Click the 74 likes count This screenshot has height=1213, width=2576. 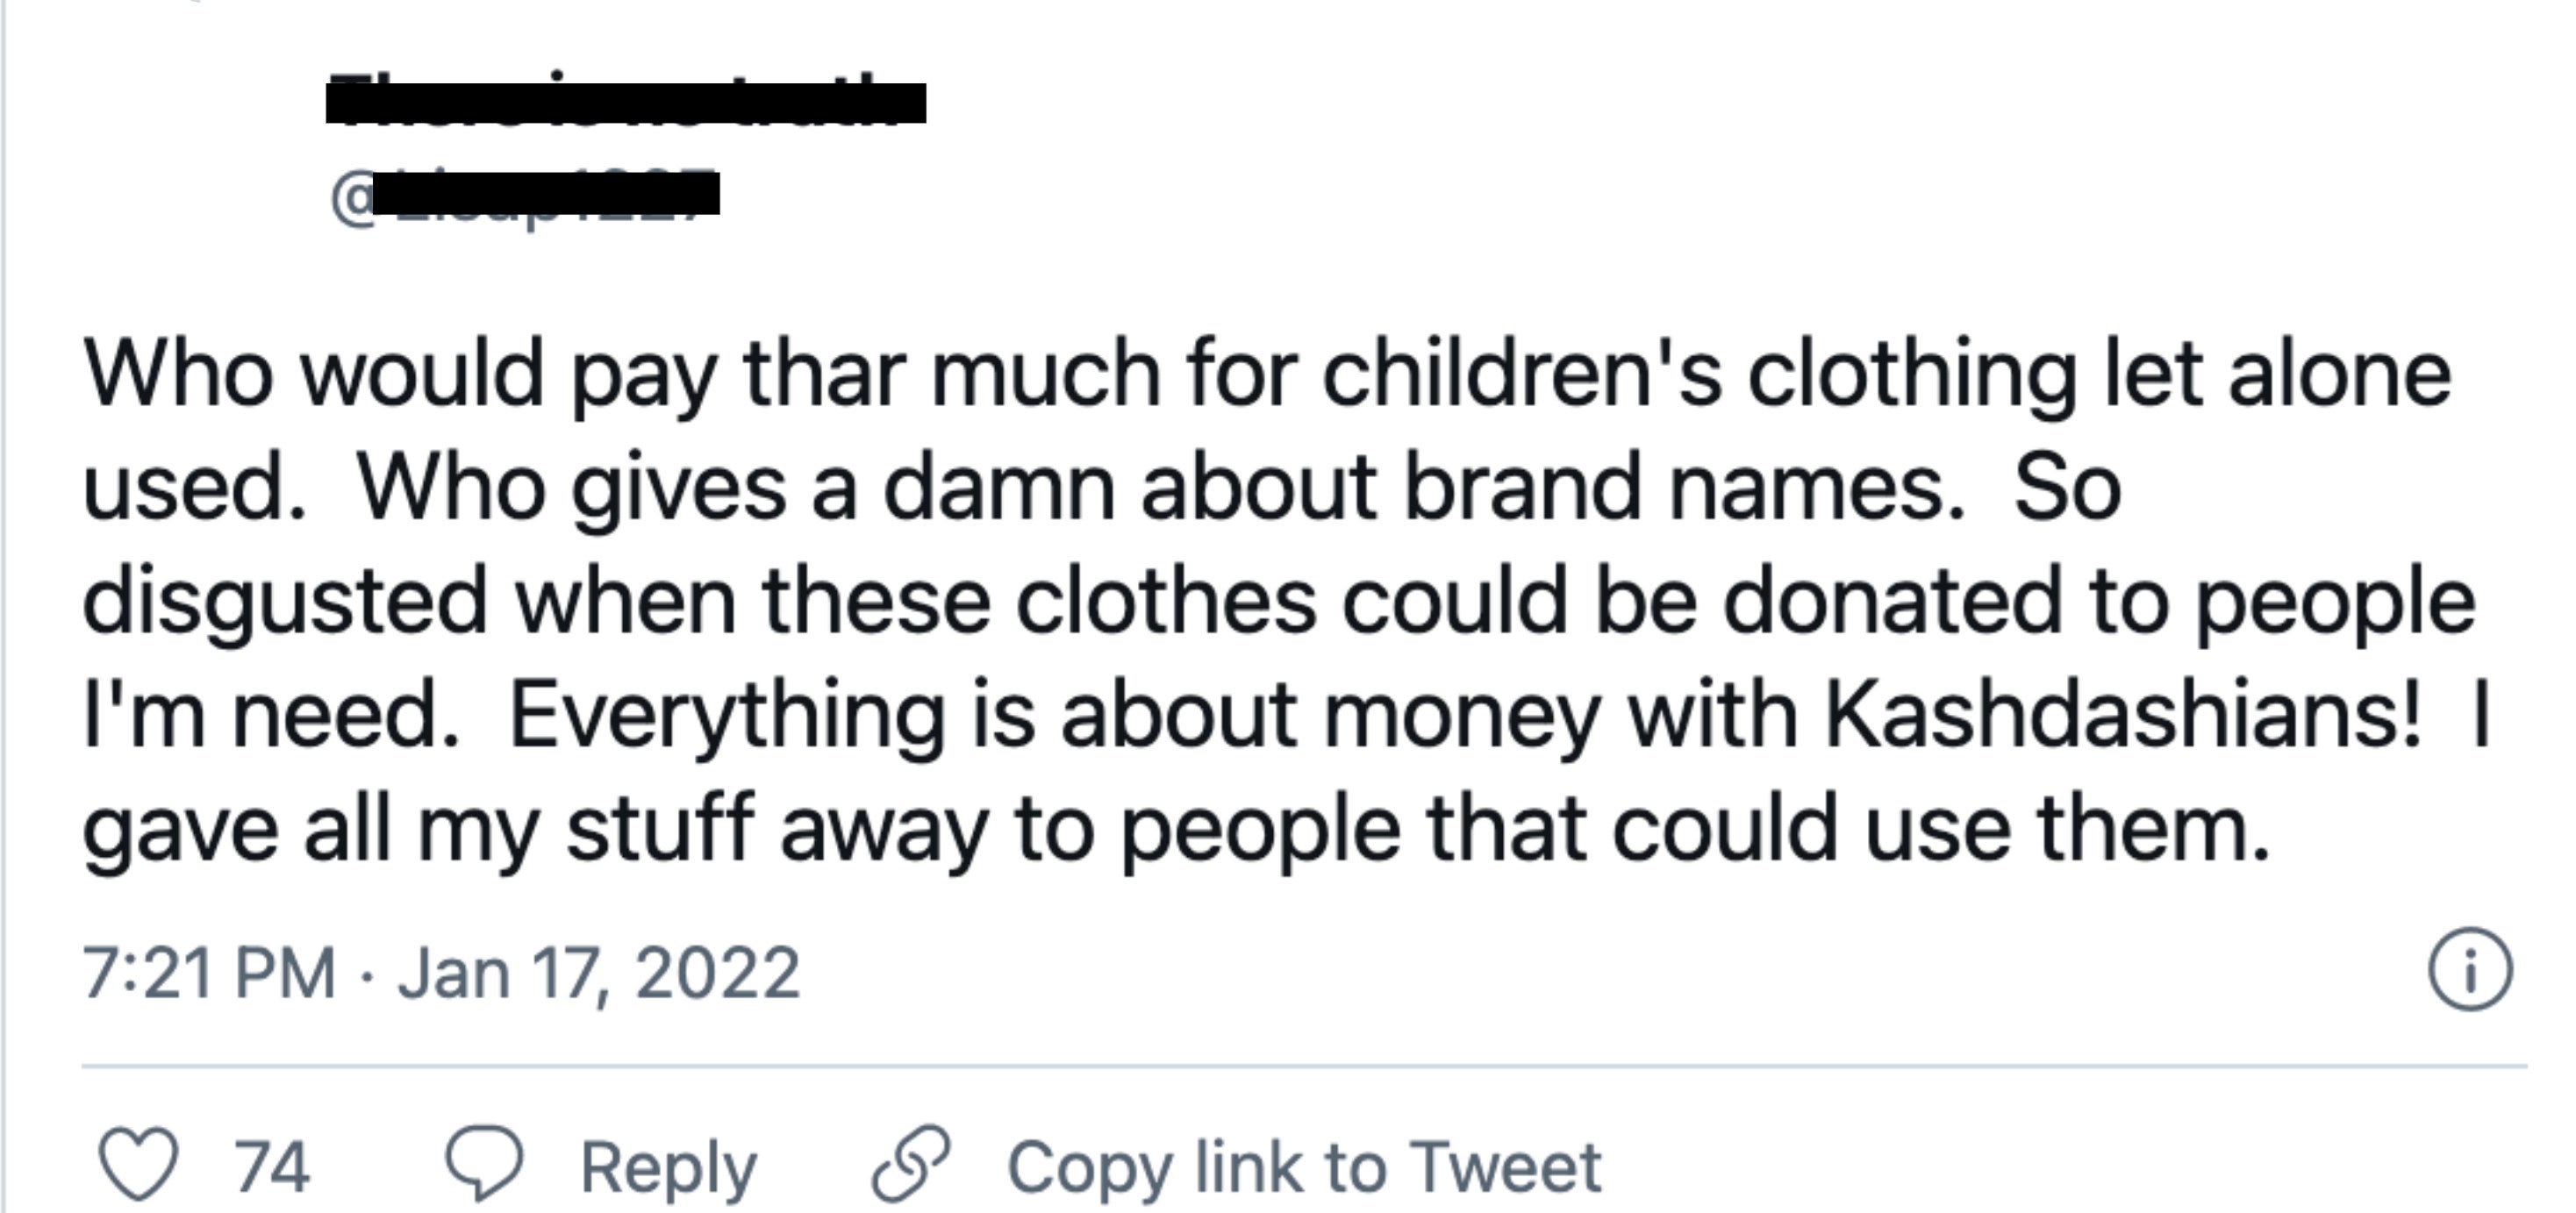click(x=272, y=1166)
